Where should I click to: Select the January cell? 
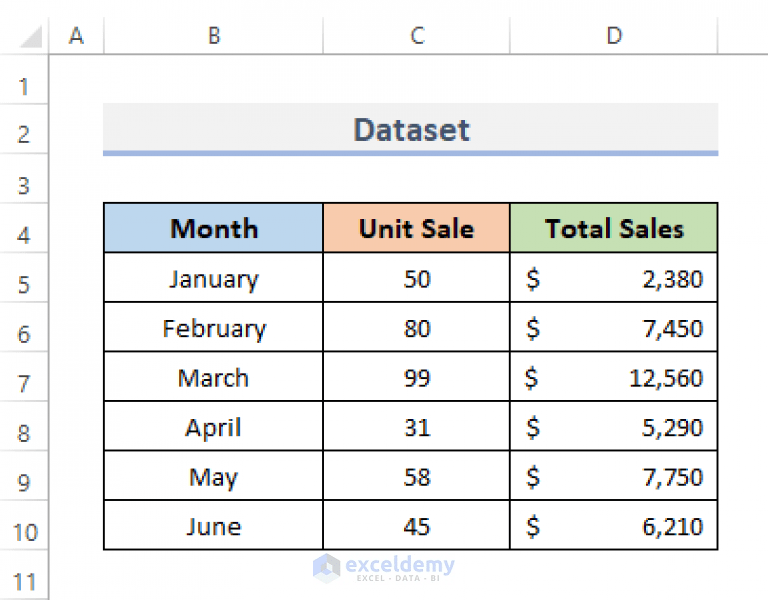213,278
